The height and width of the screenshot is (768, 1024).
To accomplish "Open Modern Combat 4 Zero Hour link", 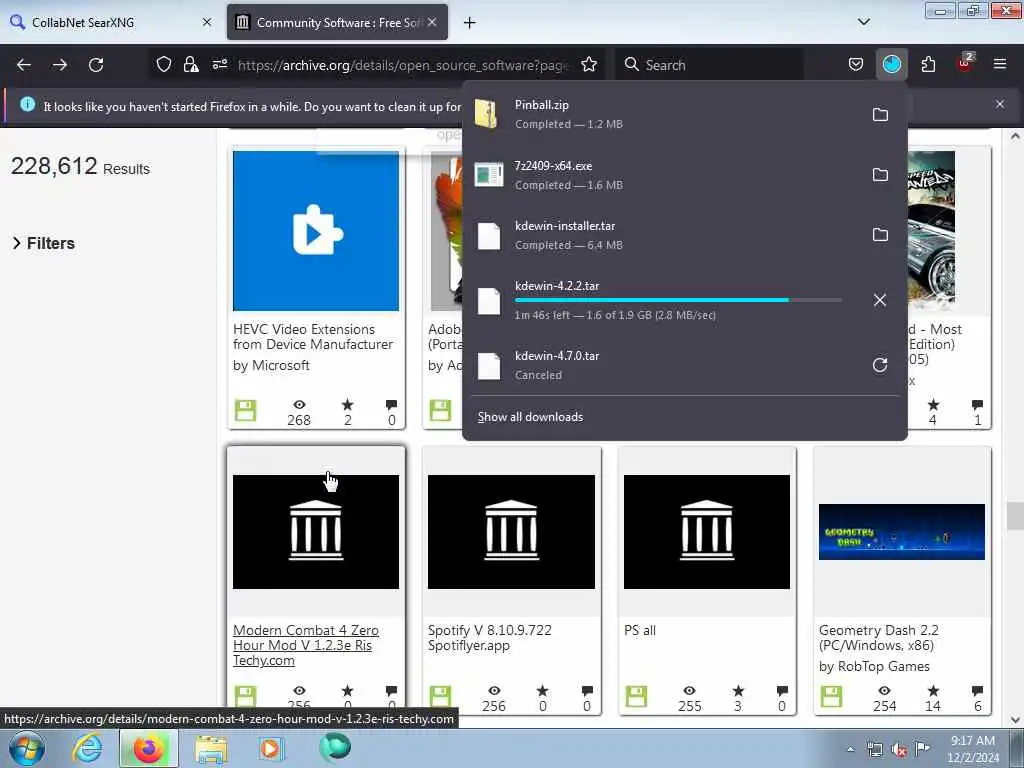I will pos(306,645).
